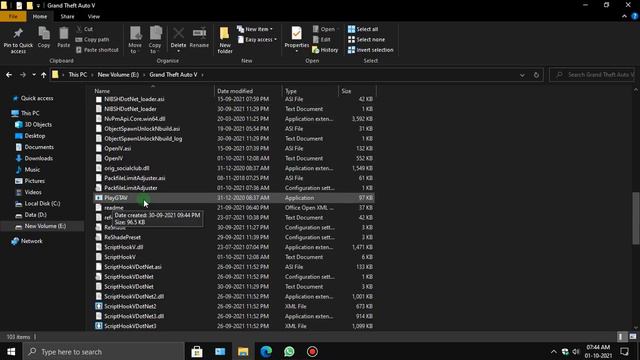The width and height of the screenshot is (640, 360).
Task: Open file Properties
Action: [x=297, y=40]
